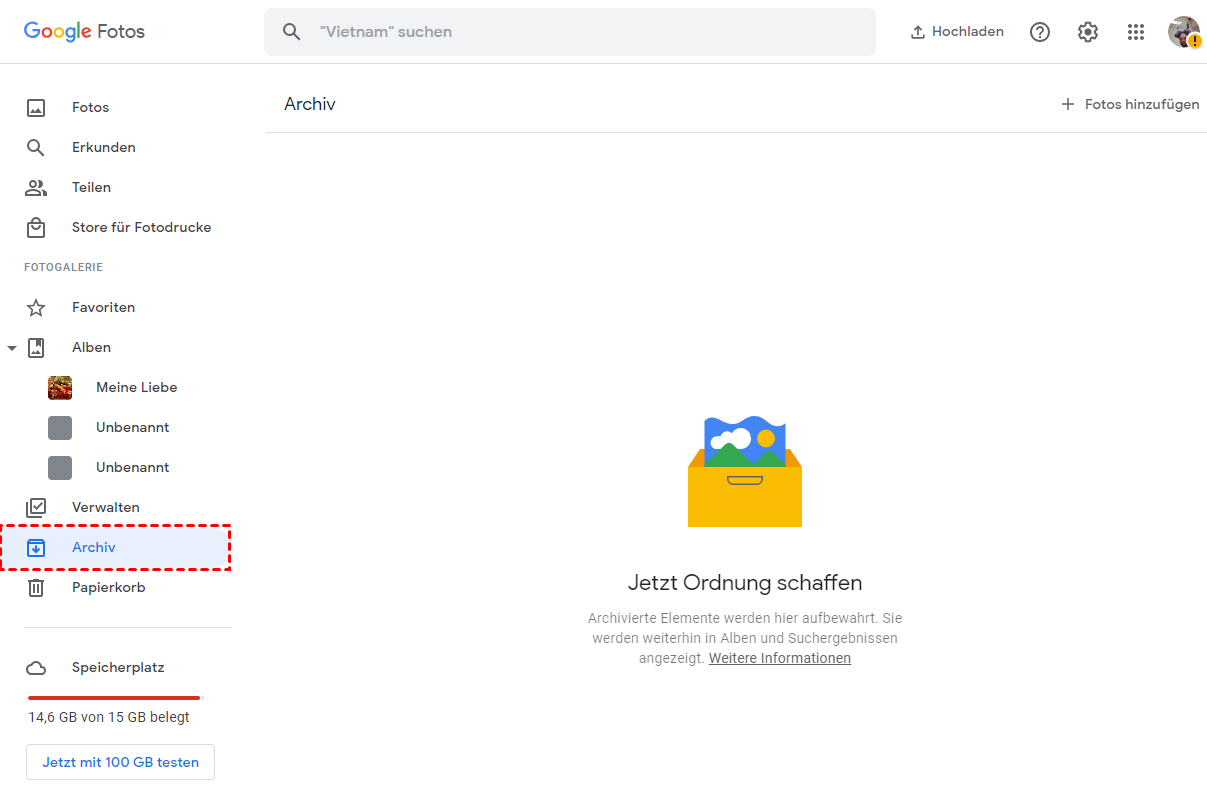Screen dimensions: 1207x790
Task: Click the Speicherplatz cloud icon
Action: click(36, 668)
